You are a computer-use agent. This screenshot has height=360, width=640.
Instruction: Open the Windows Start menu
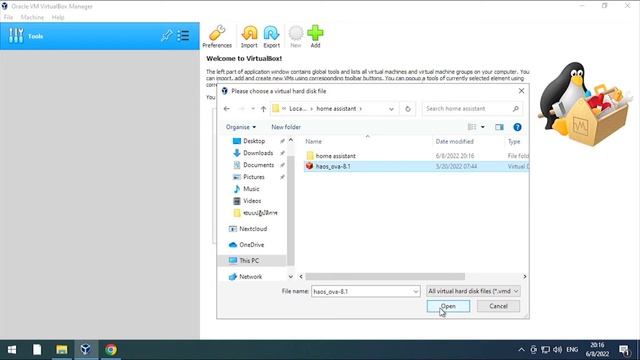pos(12,350)
